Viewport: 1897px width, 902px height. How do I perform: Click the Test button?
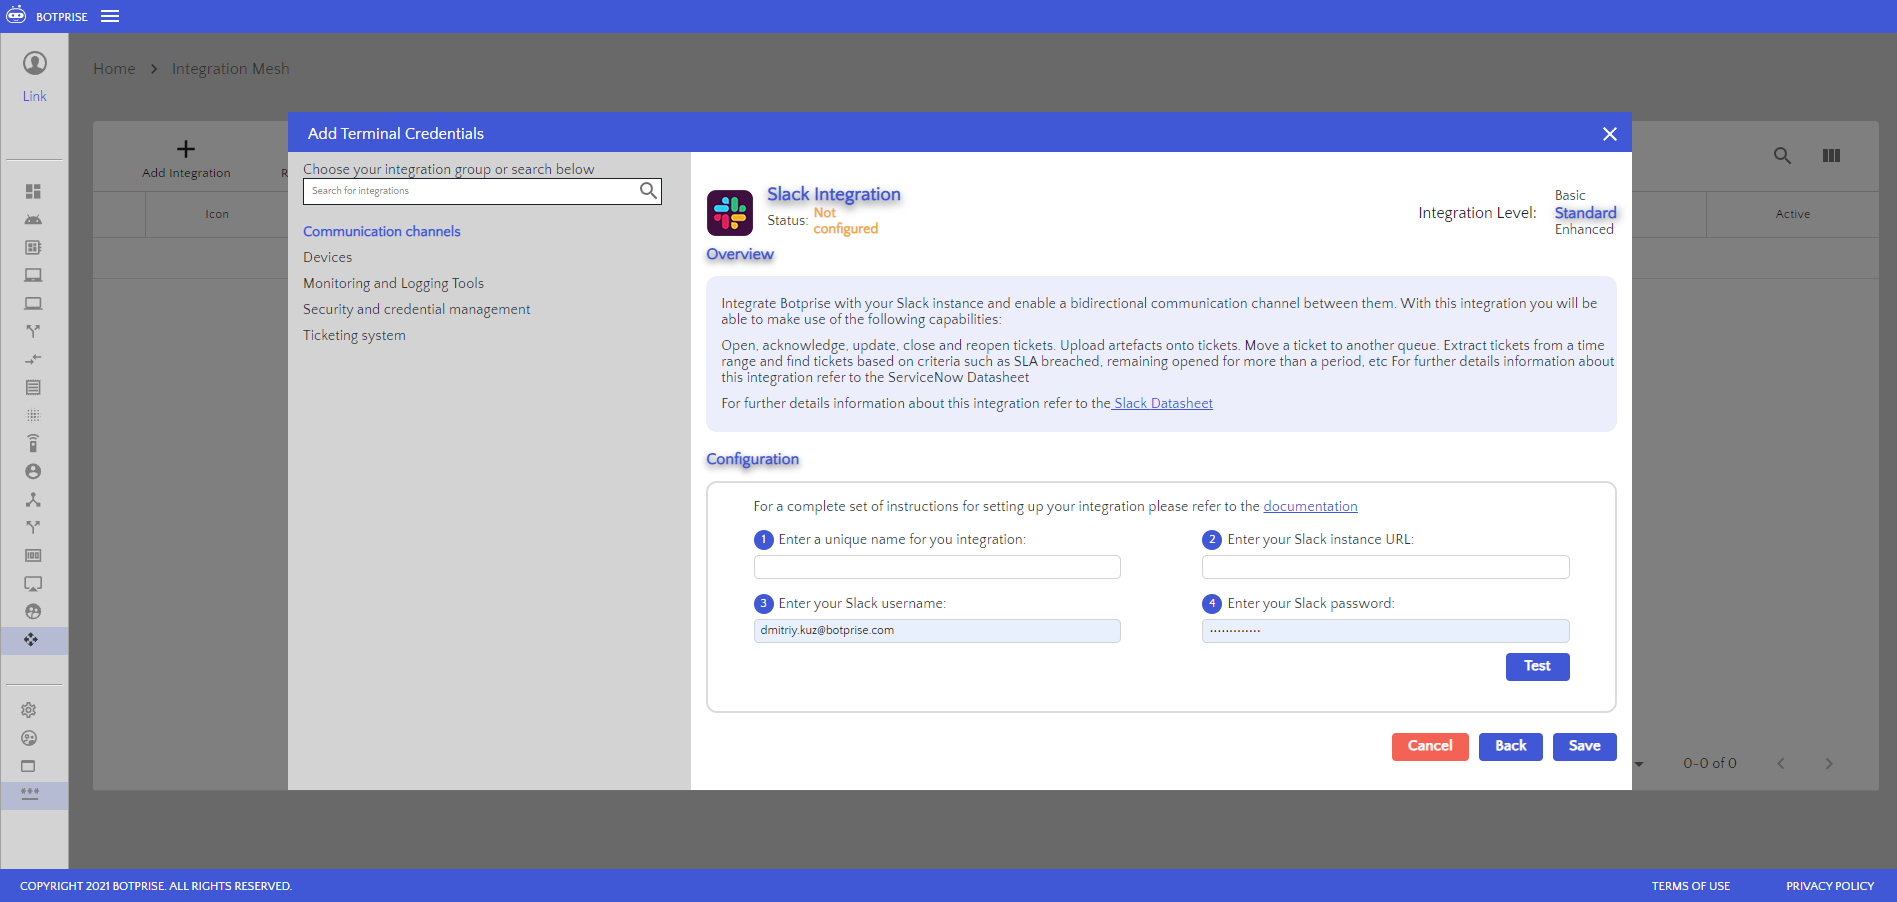click(x=1537, y=666)
